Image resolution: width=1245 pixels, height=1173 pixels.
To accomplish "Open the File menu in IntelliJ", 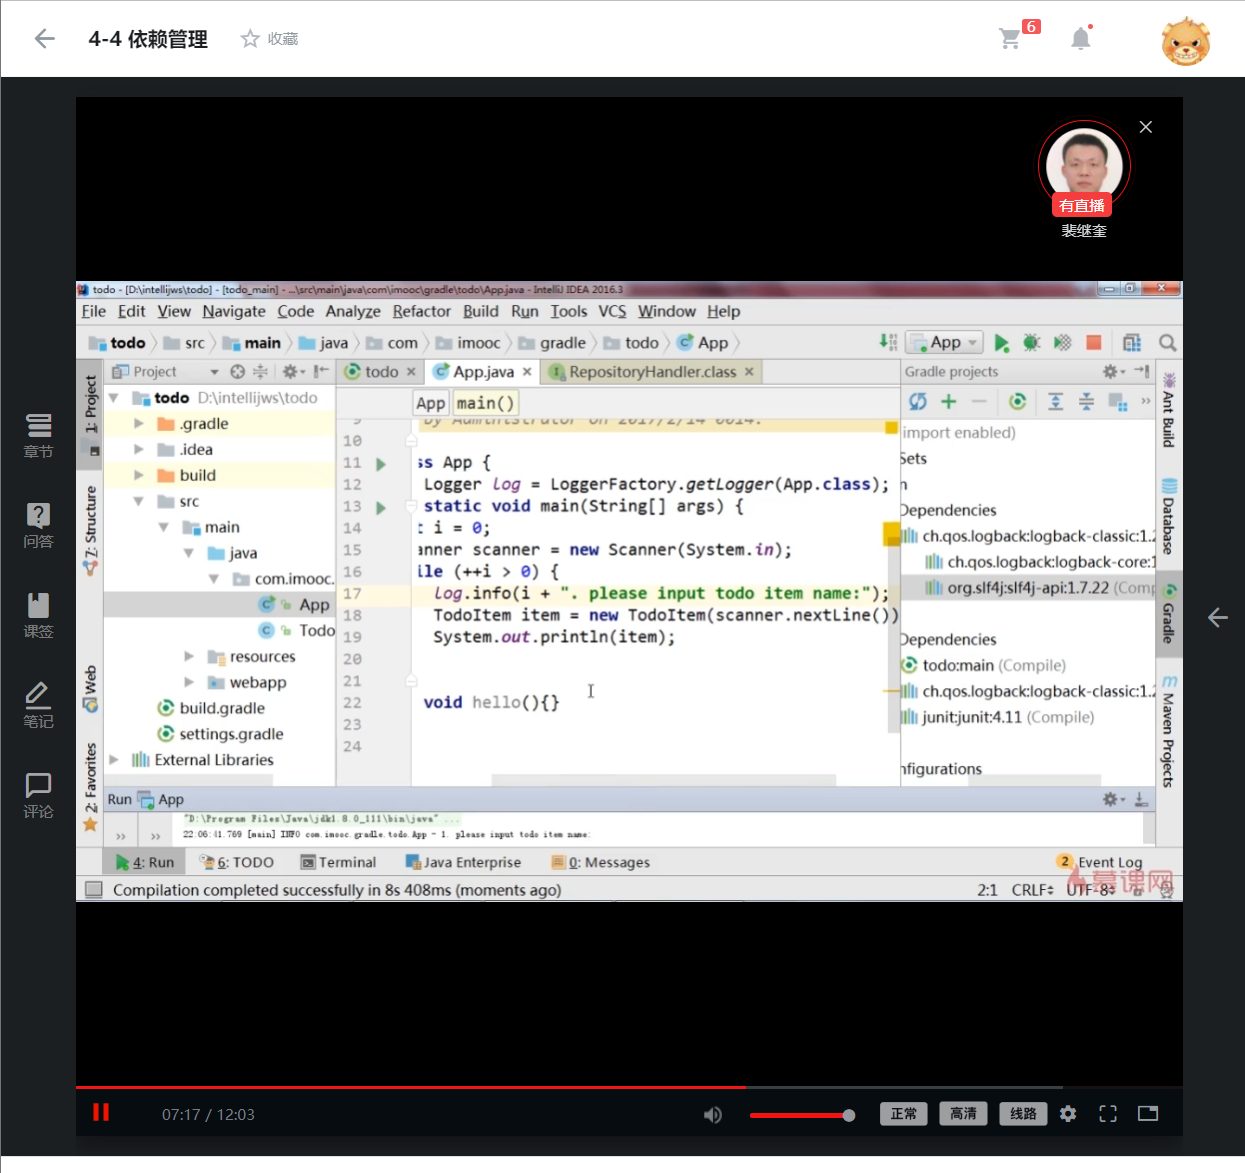I will coord(93,311).
